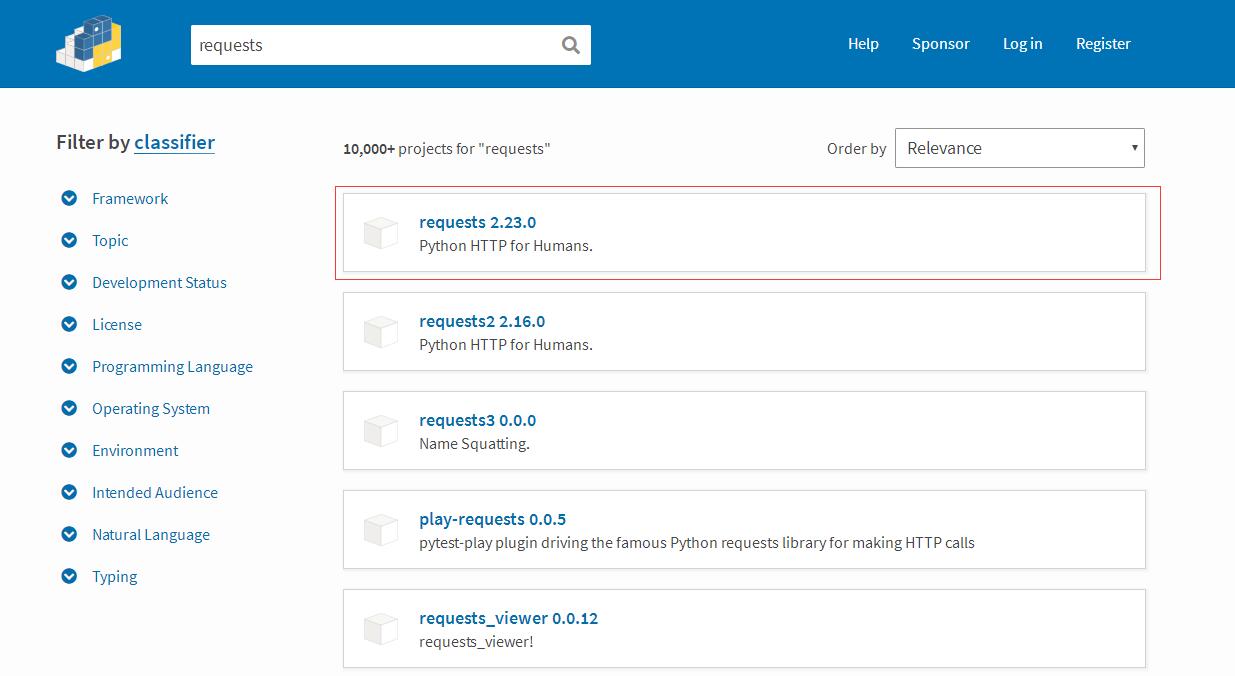
Task: Click the Operating System label
Action: coord(151,409)
